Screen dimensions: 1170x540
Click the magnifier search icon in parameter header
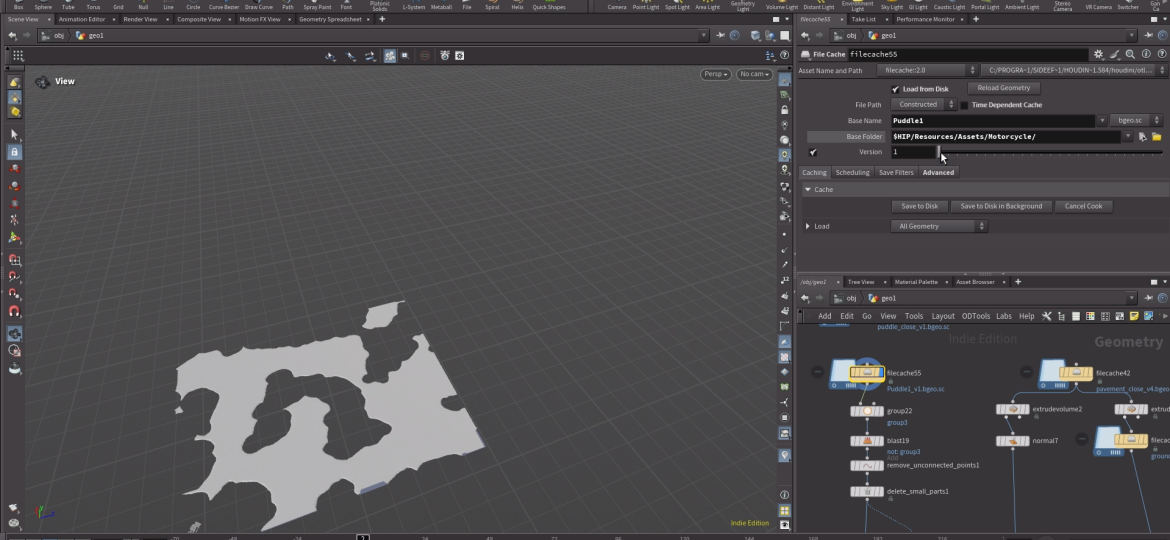[x=1130, y=54]
